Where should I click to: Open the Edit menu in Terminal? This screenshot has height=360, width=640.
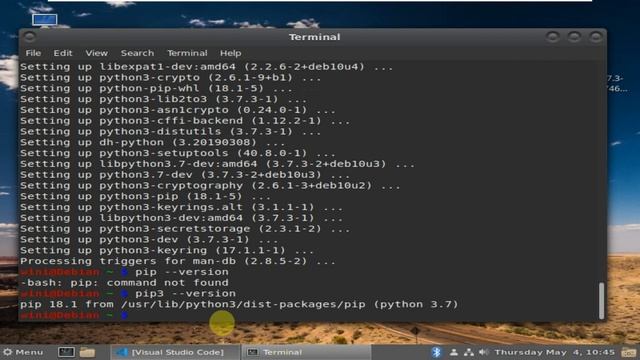(x=63, y=53)
